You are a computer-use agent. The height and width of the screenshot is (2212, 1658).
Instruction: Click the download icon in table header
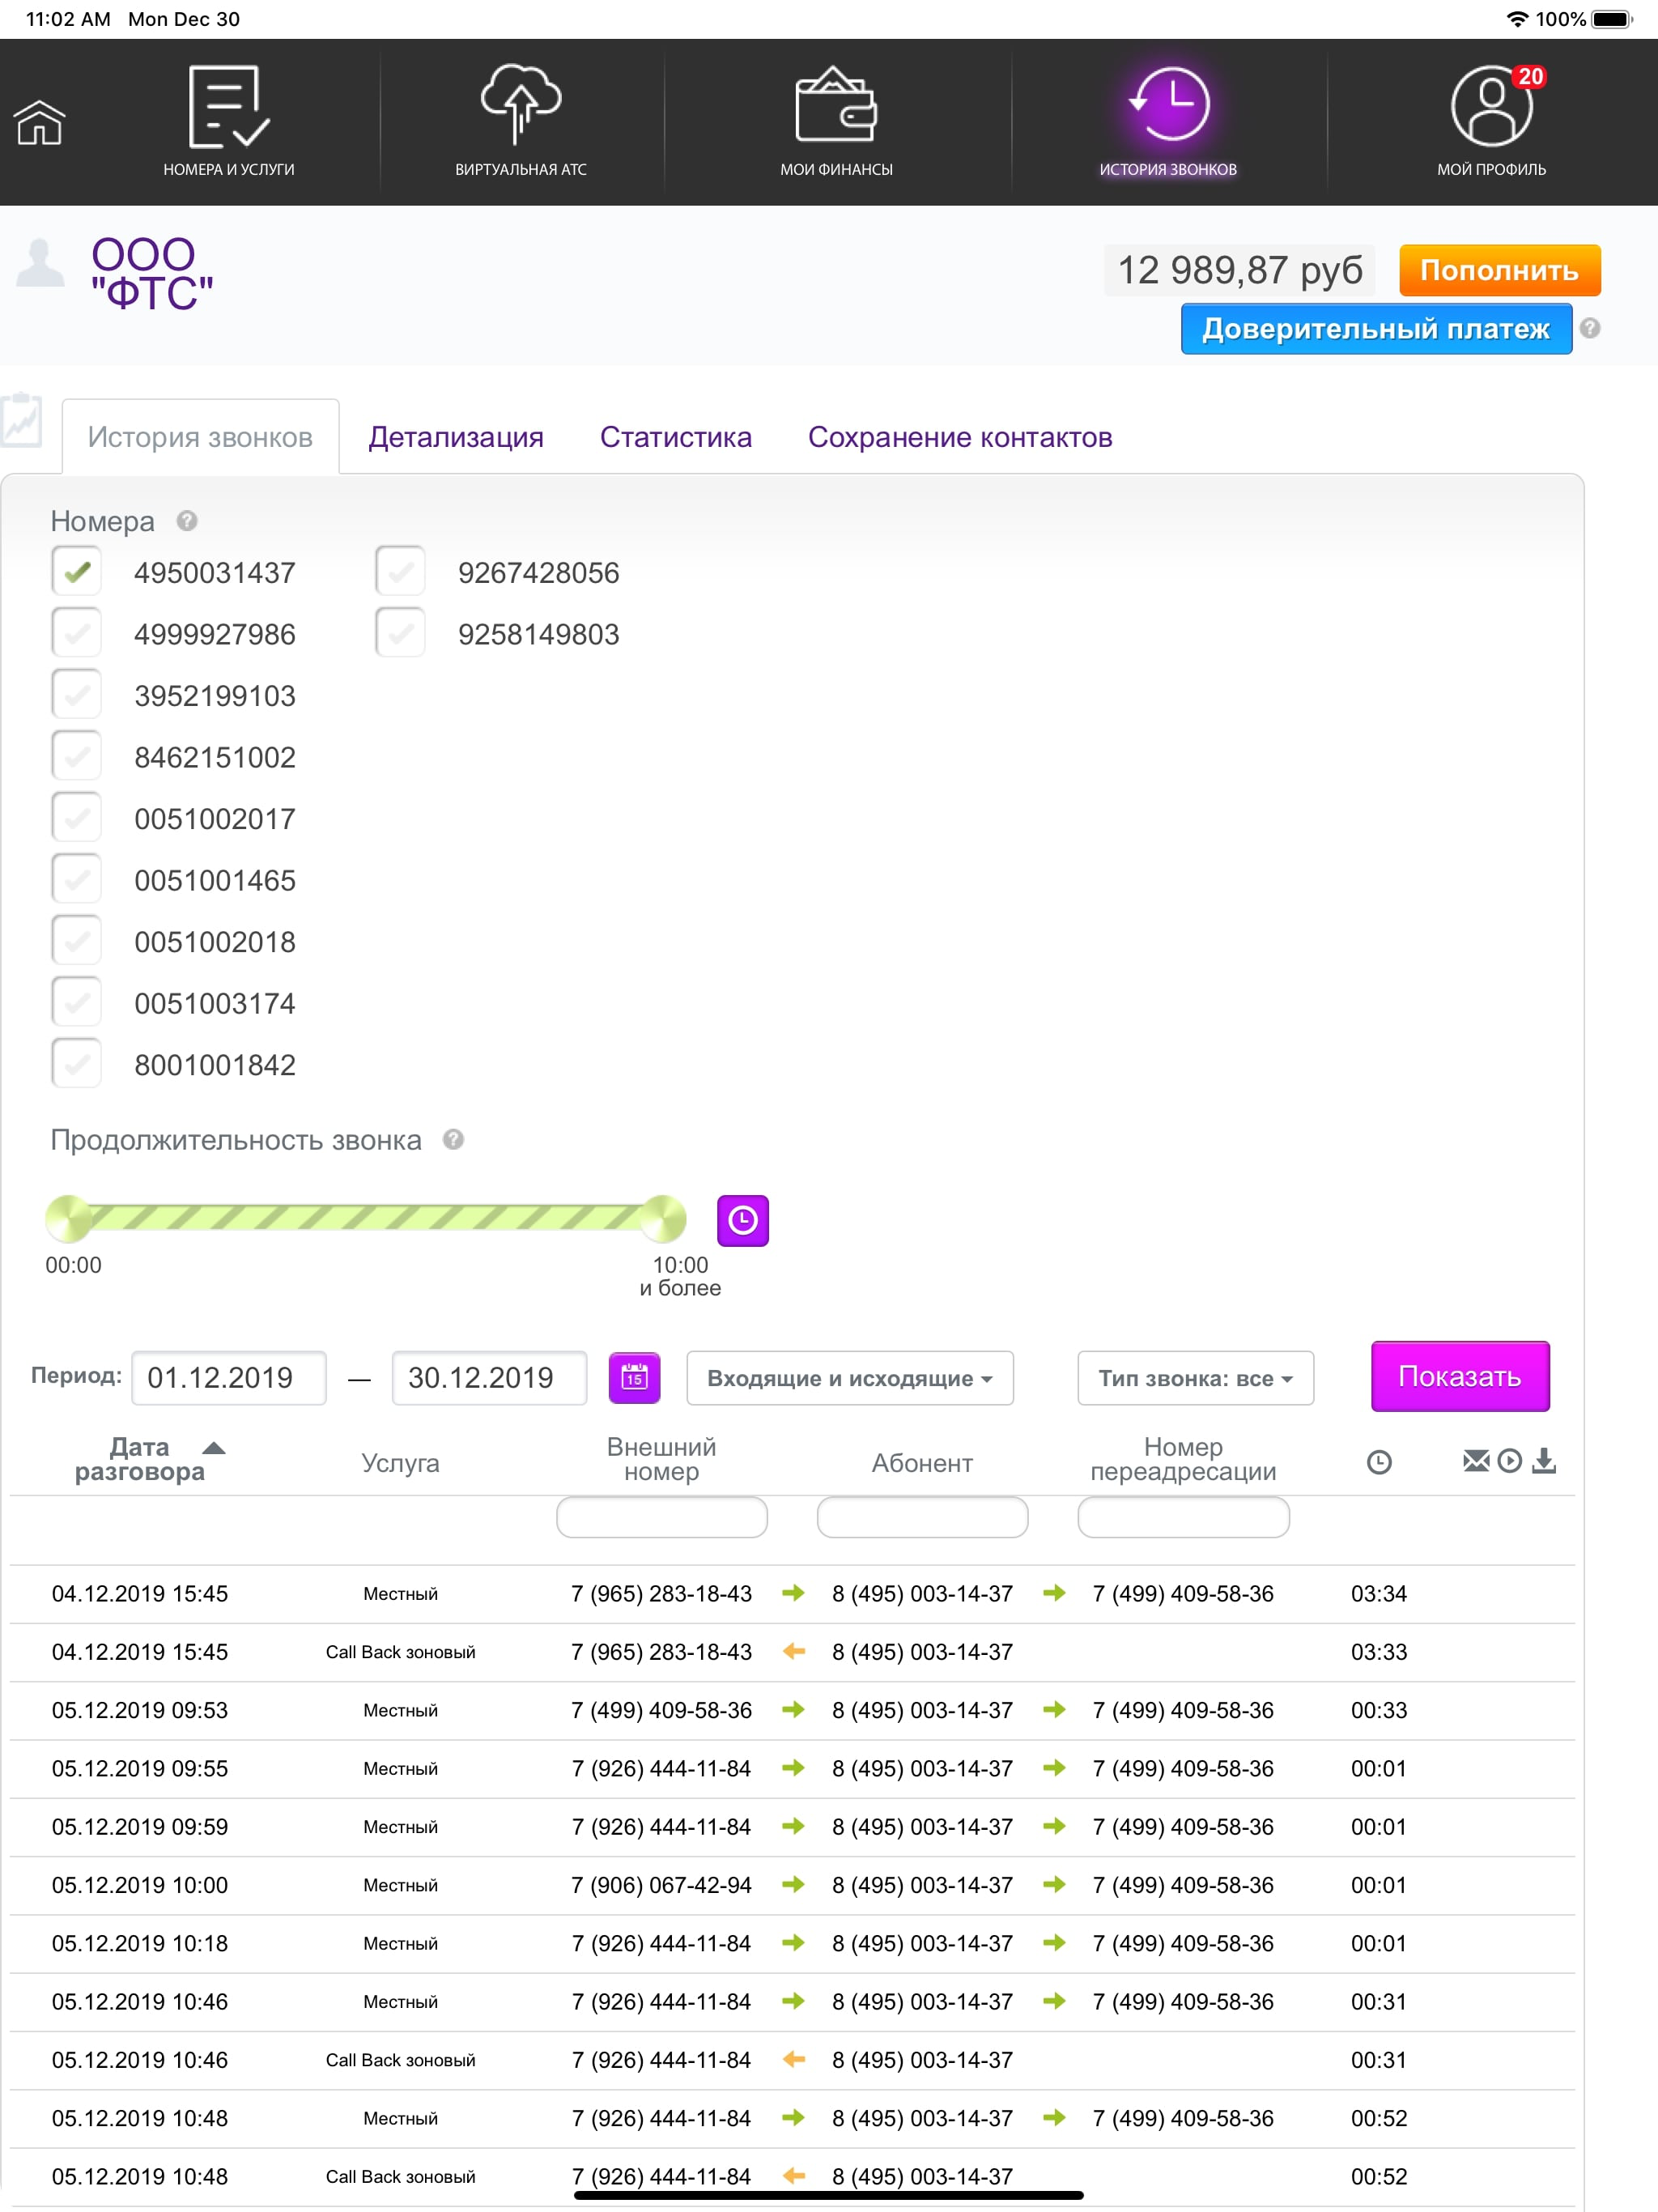click(1544, 1461)
